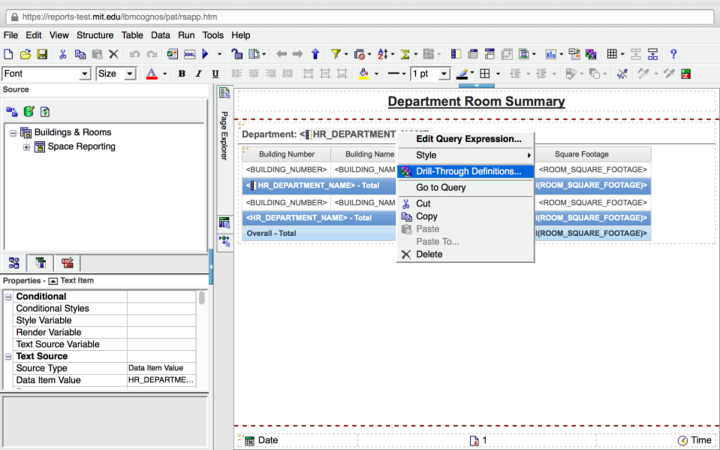Screen dimensions: 720x450
Task: Click Edit Query Expression option
Action: (x=468, y=139)
